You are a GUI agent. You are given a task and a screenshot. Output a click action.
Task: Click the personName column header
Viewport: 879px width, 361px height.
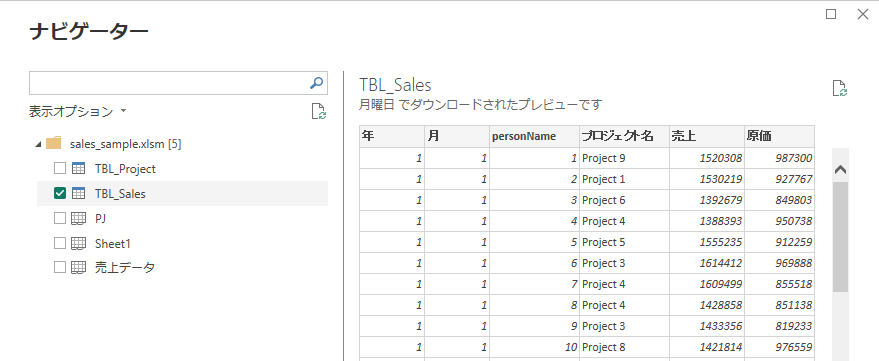(x=534, y=136)
